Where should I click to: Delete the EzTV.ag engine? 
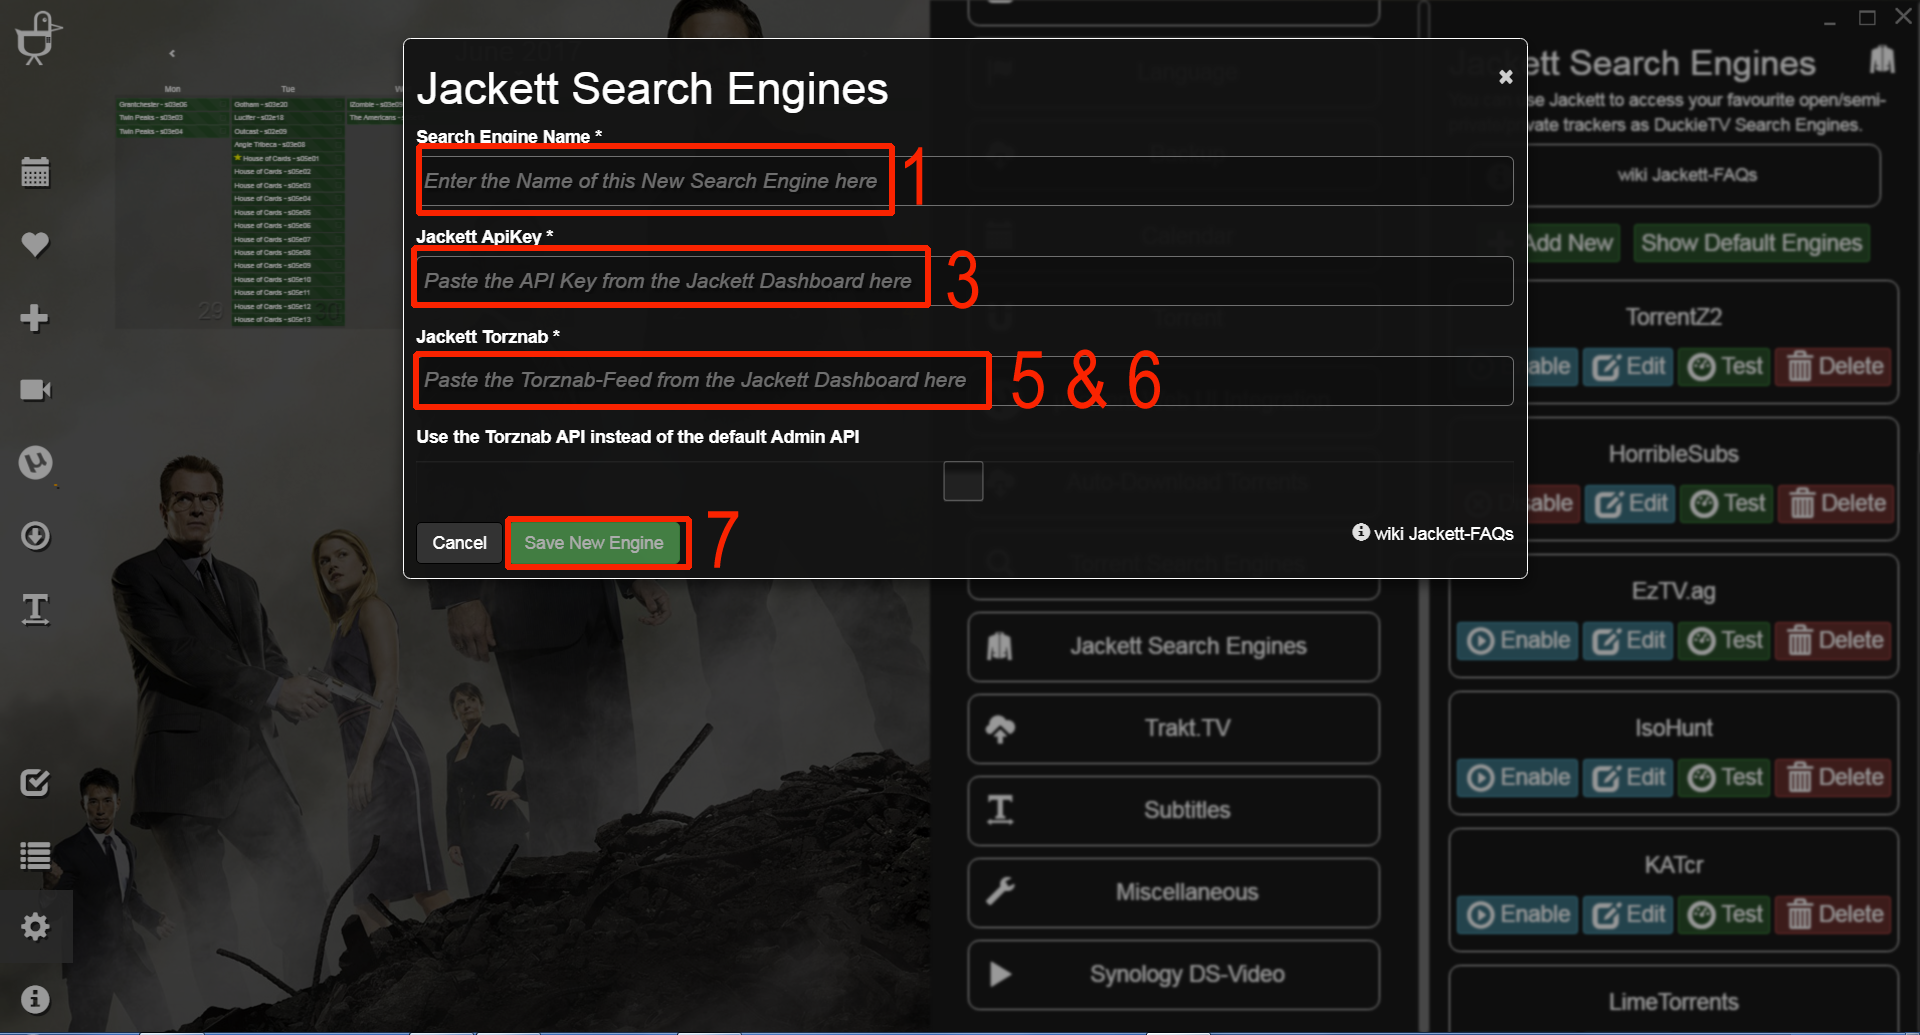coord(1835,641)
